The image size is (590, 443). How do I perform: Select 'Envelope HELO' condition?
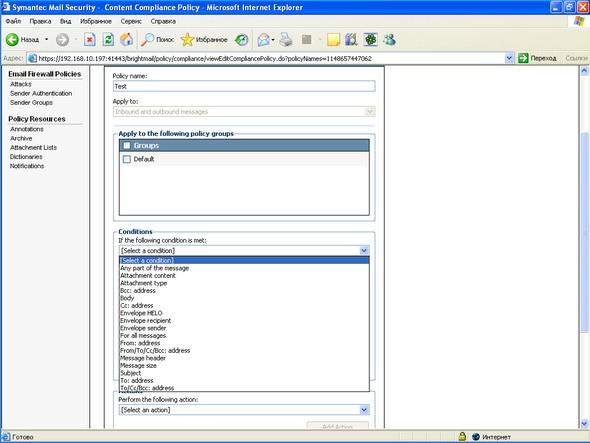(x=244, y=313)
